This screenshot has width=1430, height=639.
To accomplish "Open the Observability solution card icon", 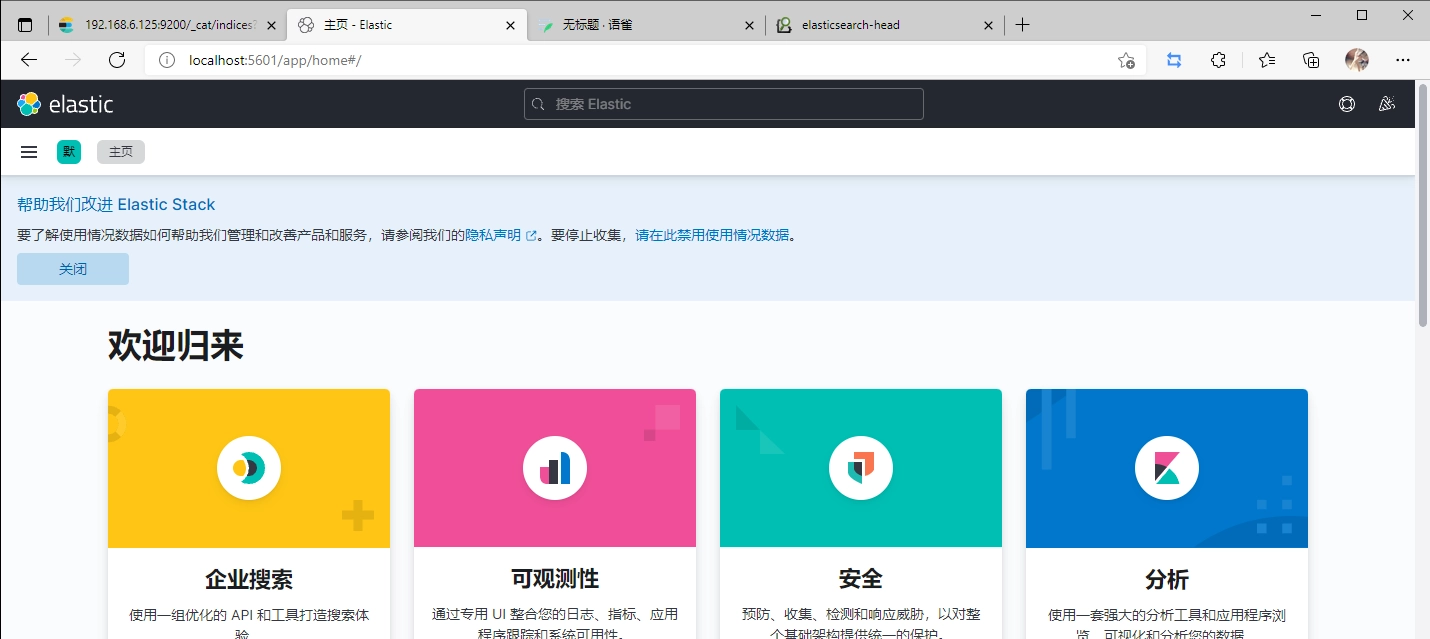I will click(x=554, y=467).
